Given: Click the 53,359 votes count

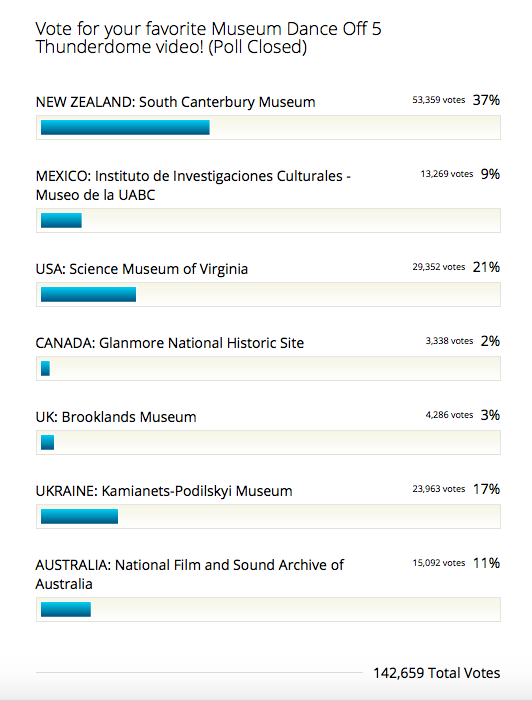Looking at the screenshot, I should [x=439, y=100].
